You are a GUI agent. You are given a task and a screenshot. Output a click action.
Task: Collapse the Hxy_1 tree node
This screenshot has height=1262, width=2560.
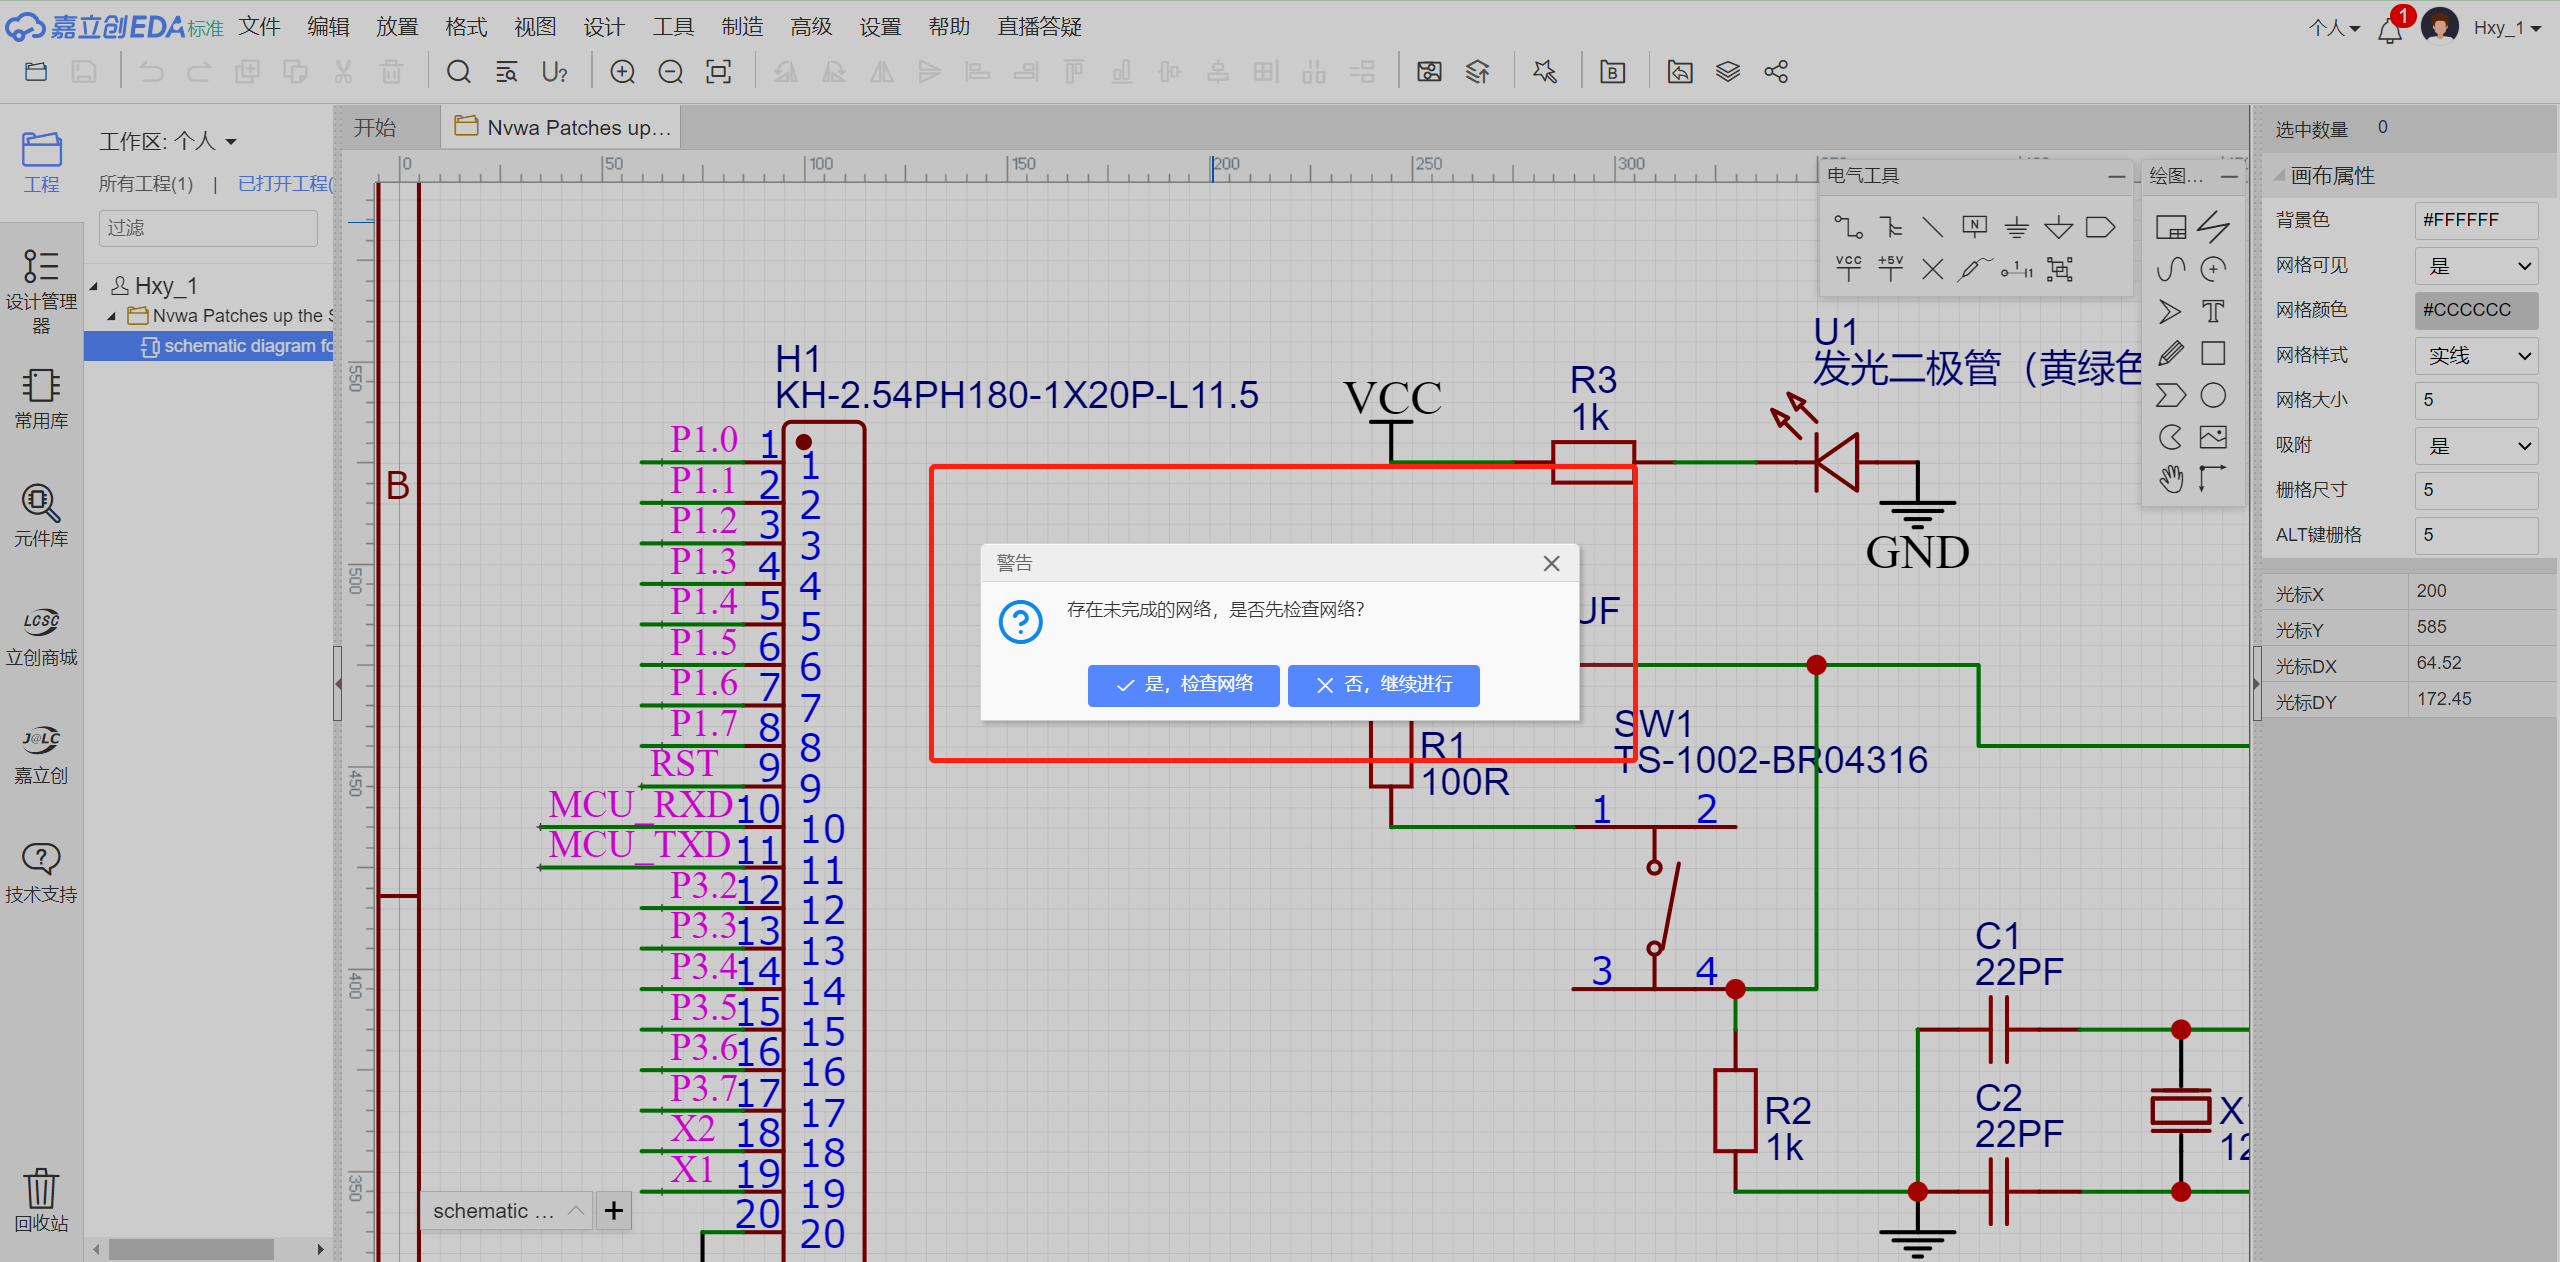[94, 287]
